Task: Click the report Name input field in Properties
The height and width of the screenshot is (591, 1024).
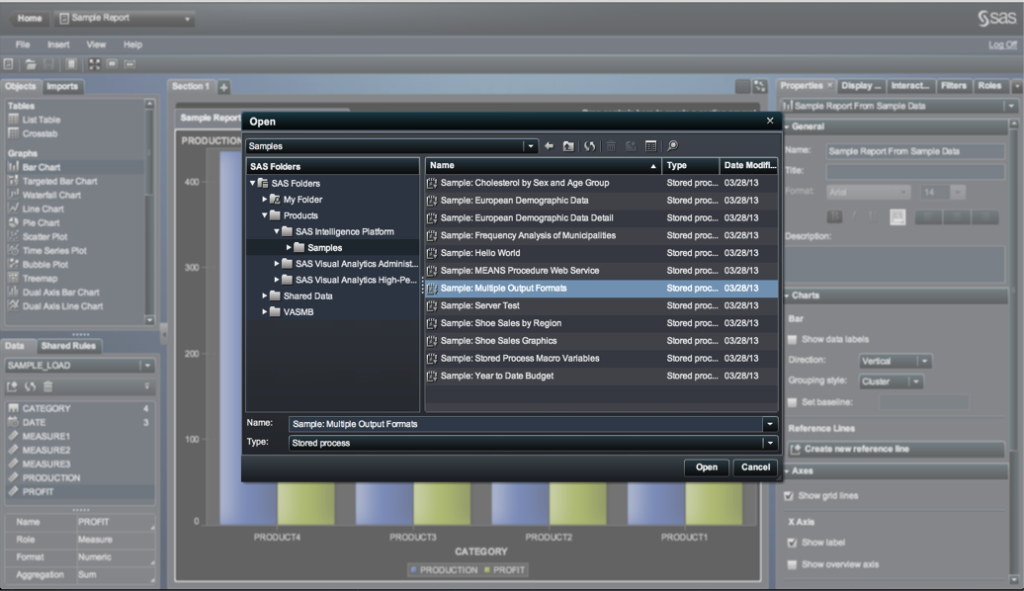Action: 915,152
